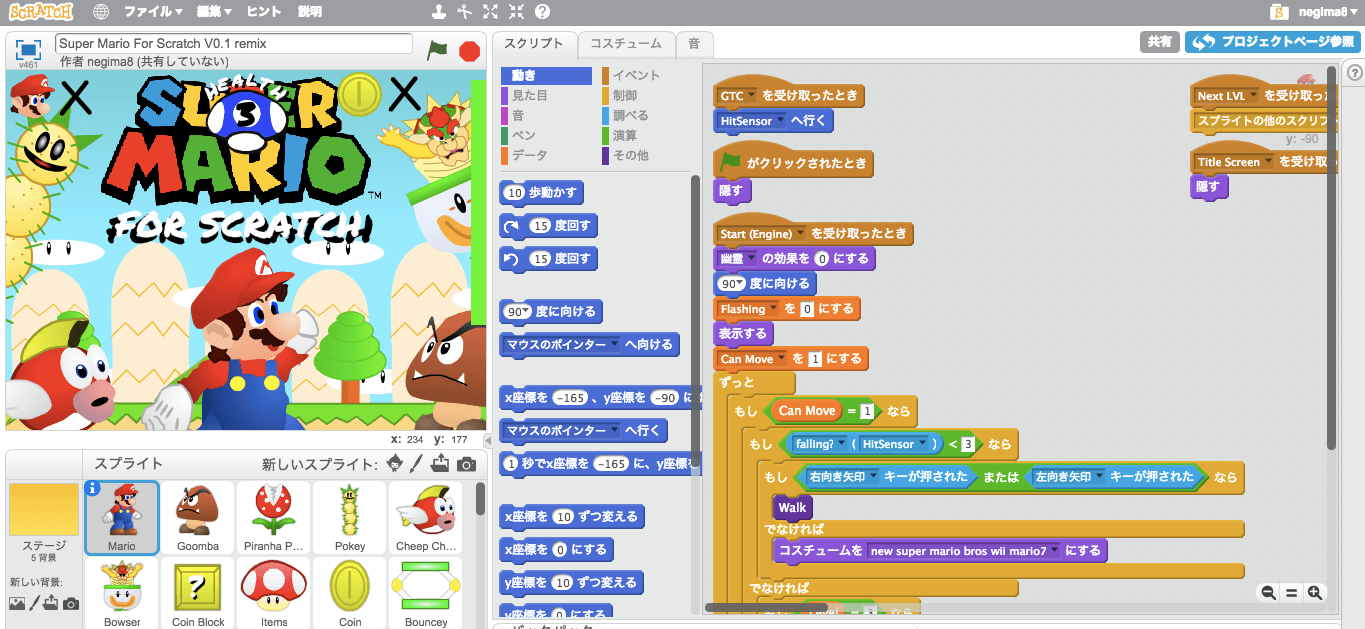Screen dimensions: 1365x629
Task: Take a new sprite photo with the camera
Action: pyautogui.click(x=465, y=464)
